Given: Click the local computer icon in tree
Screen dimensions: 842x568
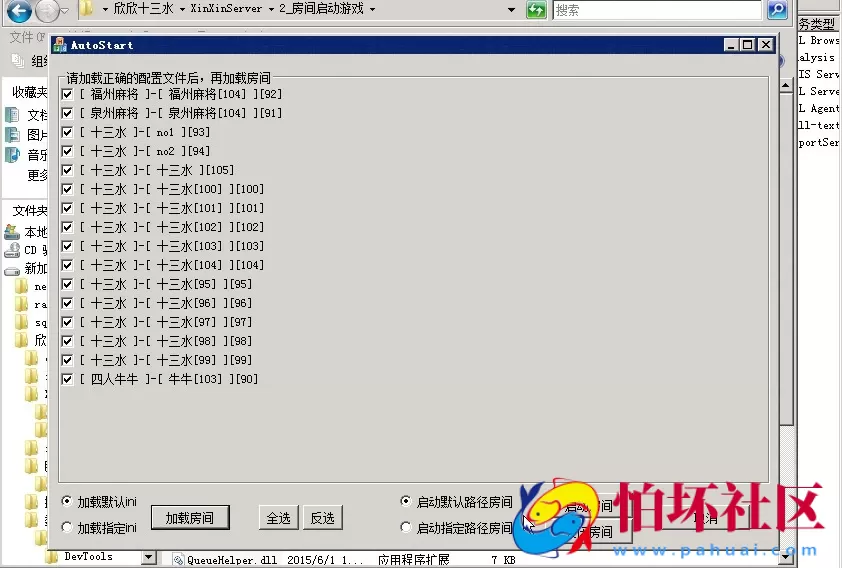Looking at the screenshot, I should (12, 231).
